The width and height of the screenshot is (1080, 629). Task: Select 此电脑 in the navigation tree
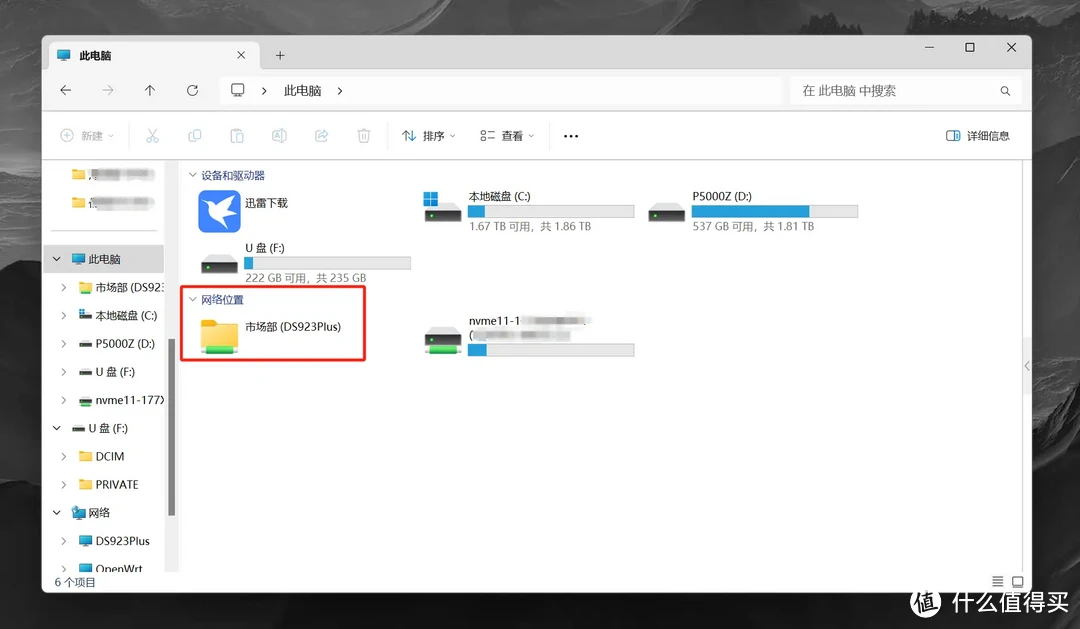point(104,259)
